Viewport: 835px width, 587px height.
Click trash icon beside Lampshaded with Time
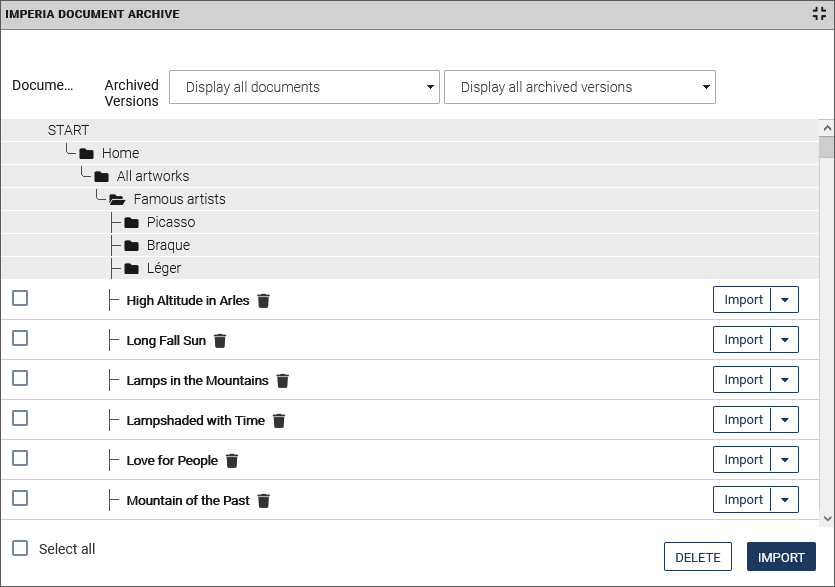(x=279, y=421)
